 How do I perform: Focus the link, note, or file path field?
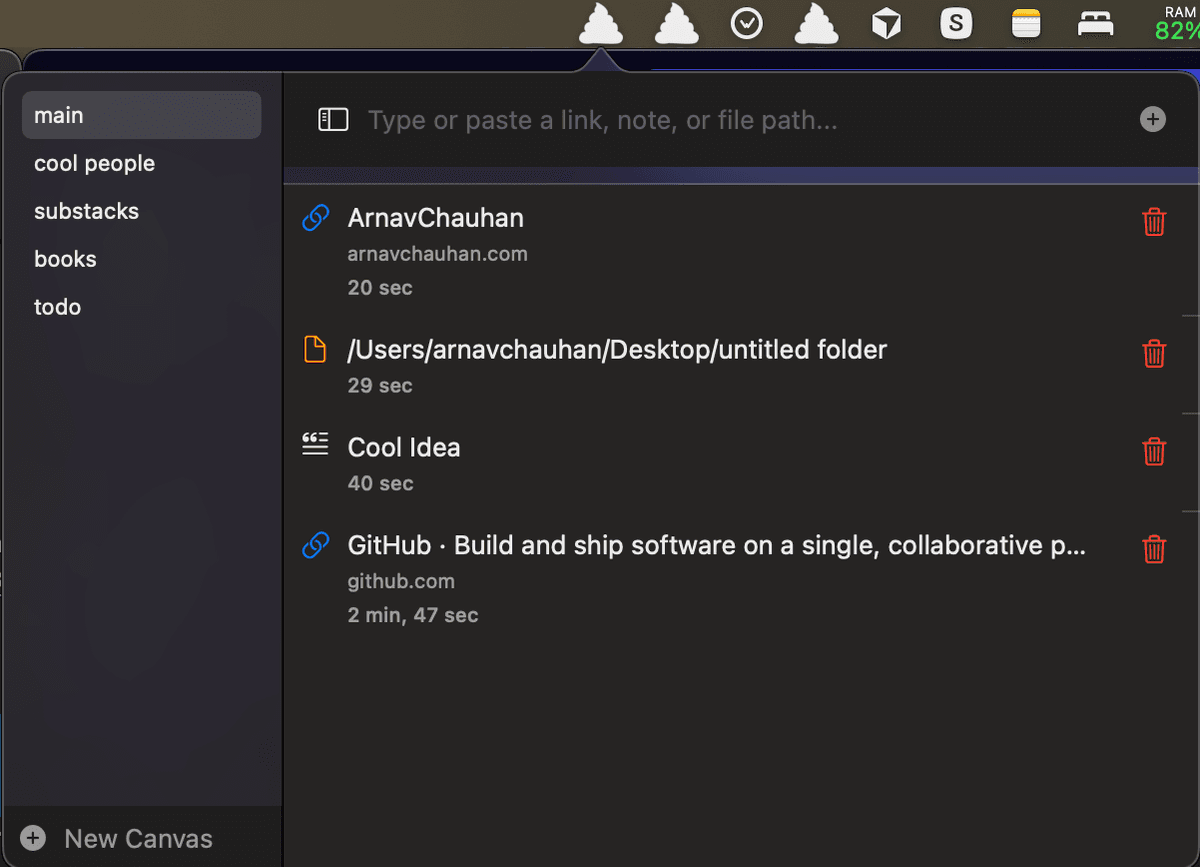point(740,121)
